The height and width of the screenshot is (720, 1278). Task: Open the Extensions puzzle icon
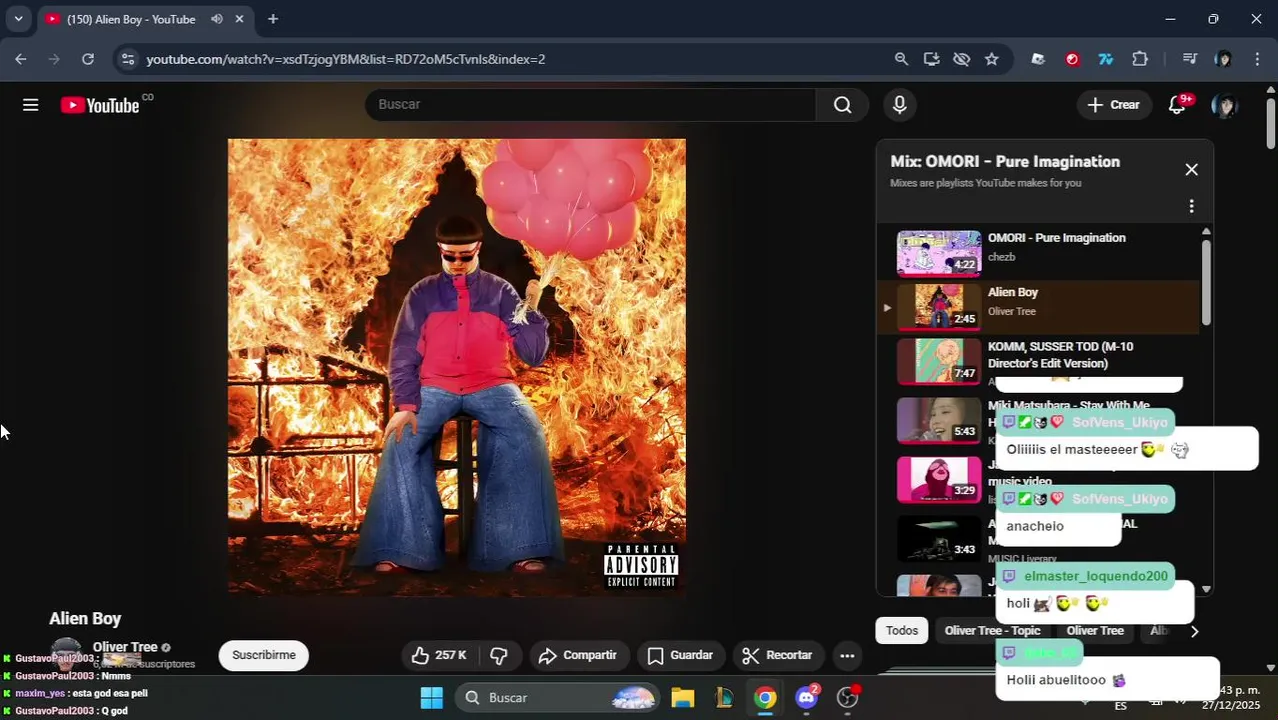point(1140,59)
